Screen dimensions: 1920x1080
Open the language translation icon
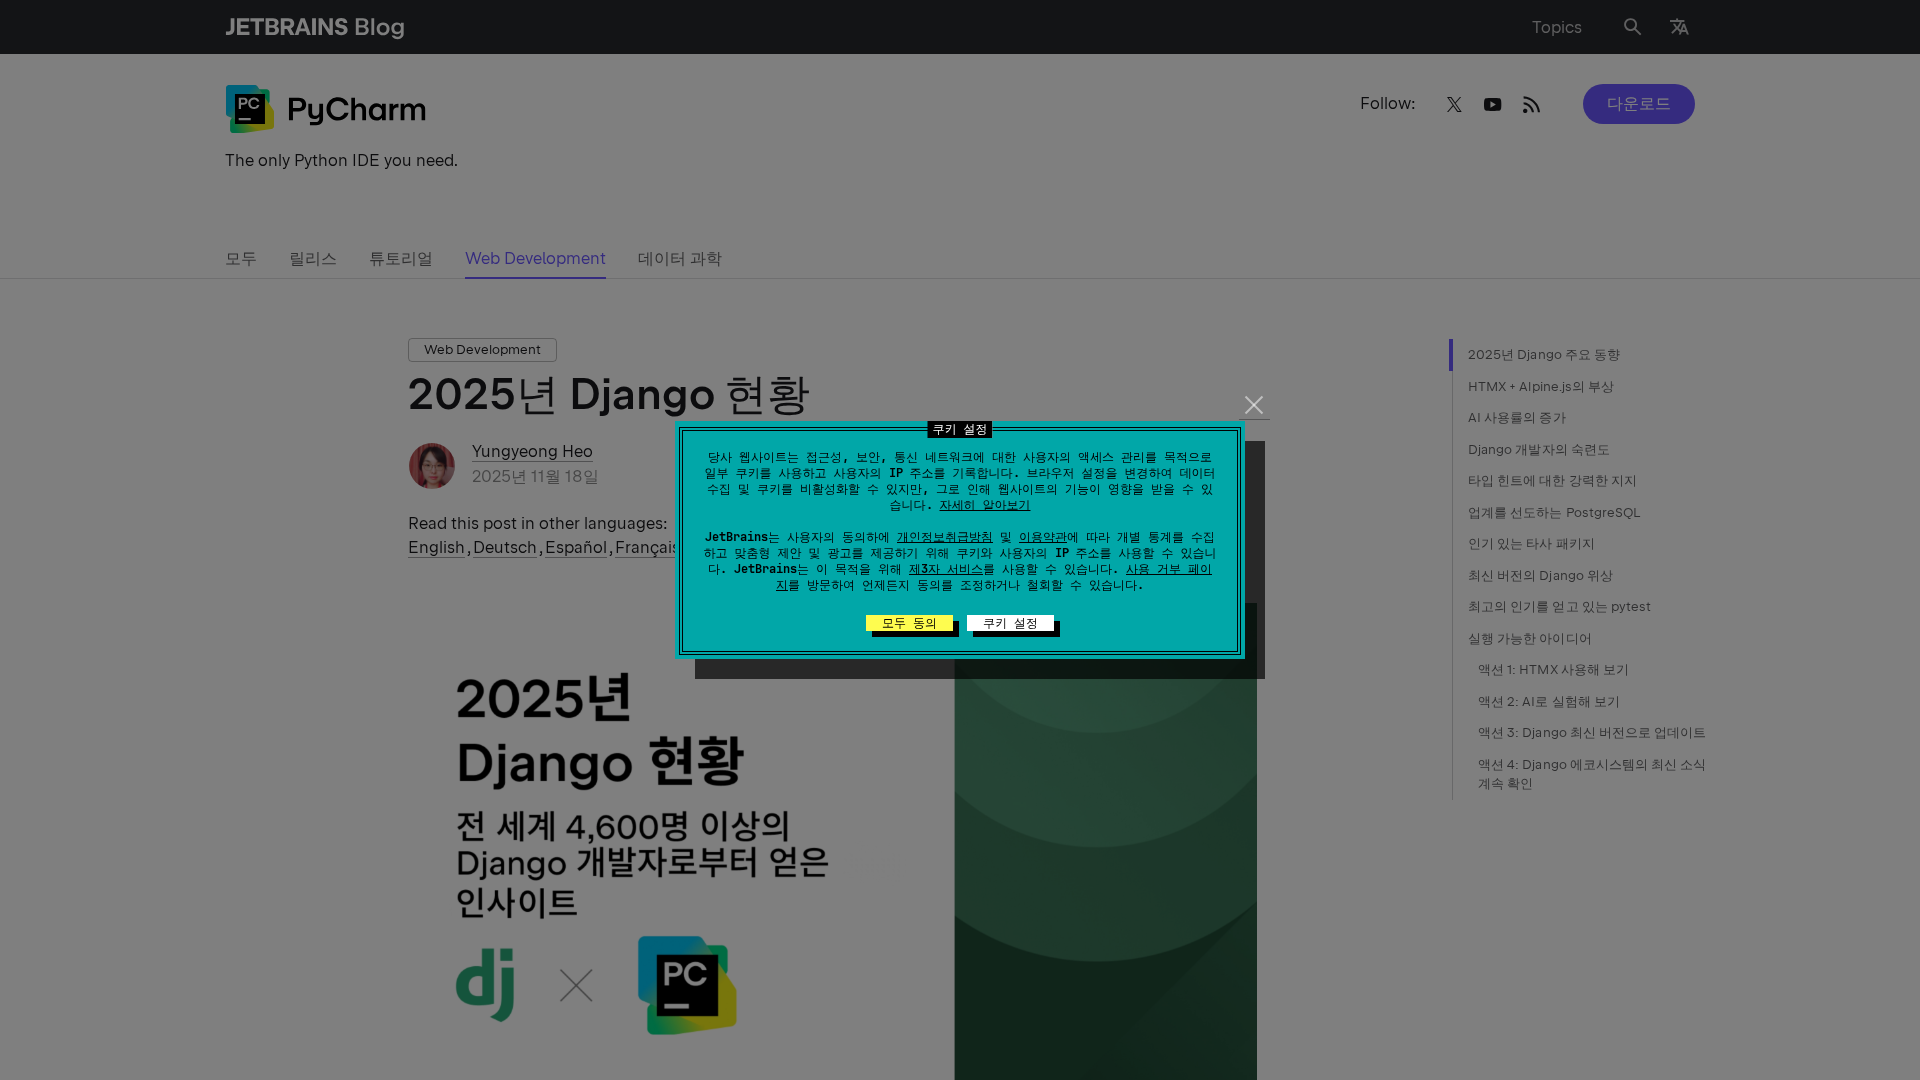(1679, 27)
